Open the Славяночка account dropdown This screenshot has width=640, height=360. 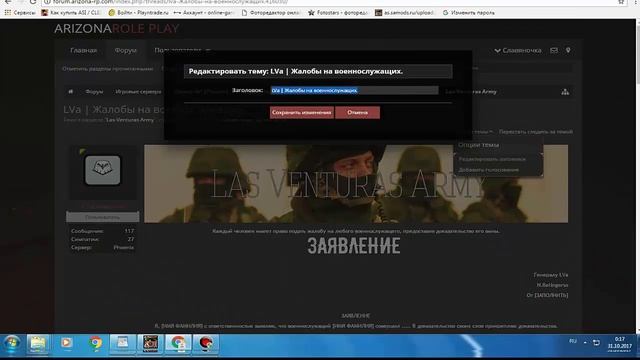(518, 50)
